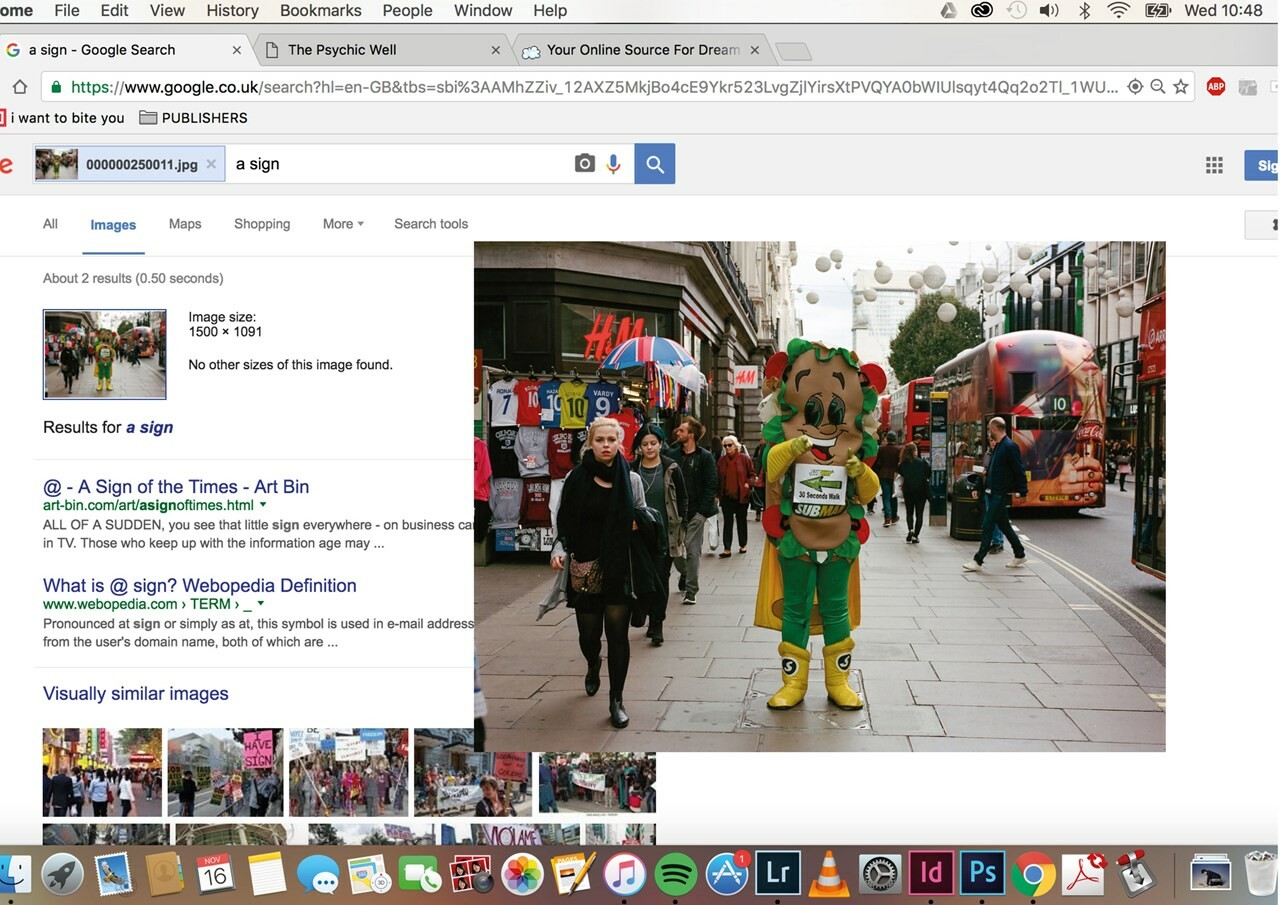Switch to 'The Psychic Well' tab
Screen dimensions: 1280x905
tap(342, 50)
